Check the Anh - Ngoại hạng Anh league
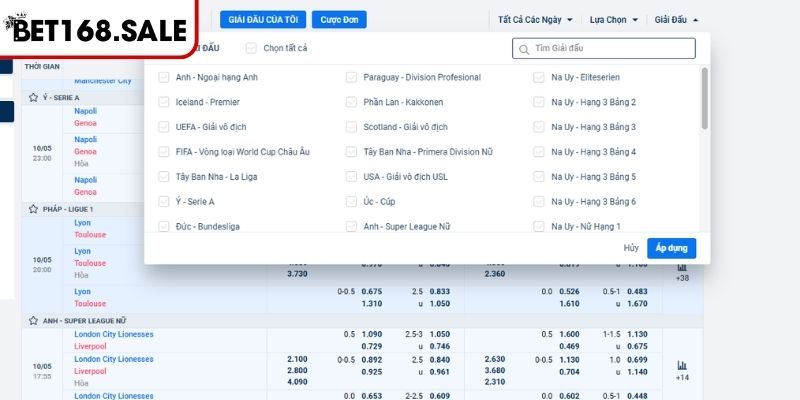Screen dimensions: 800x400 click(x=164, y=77)
